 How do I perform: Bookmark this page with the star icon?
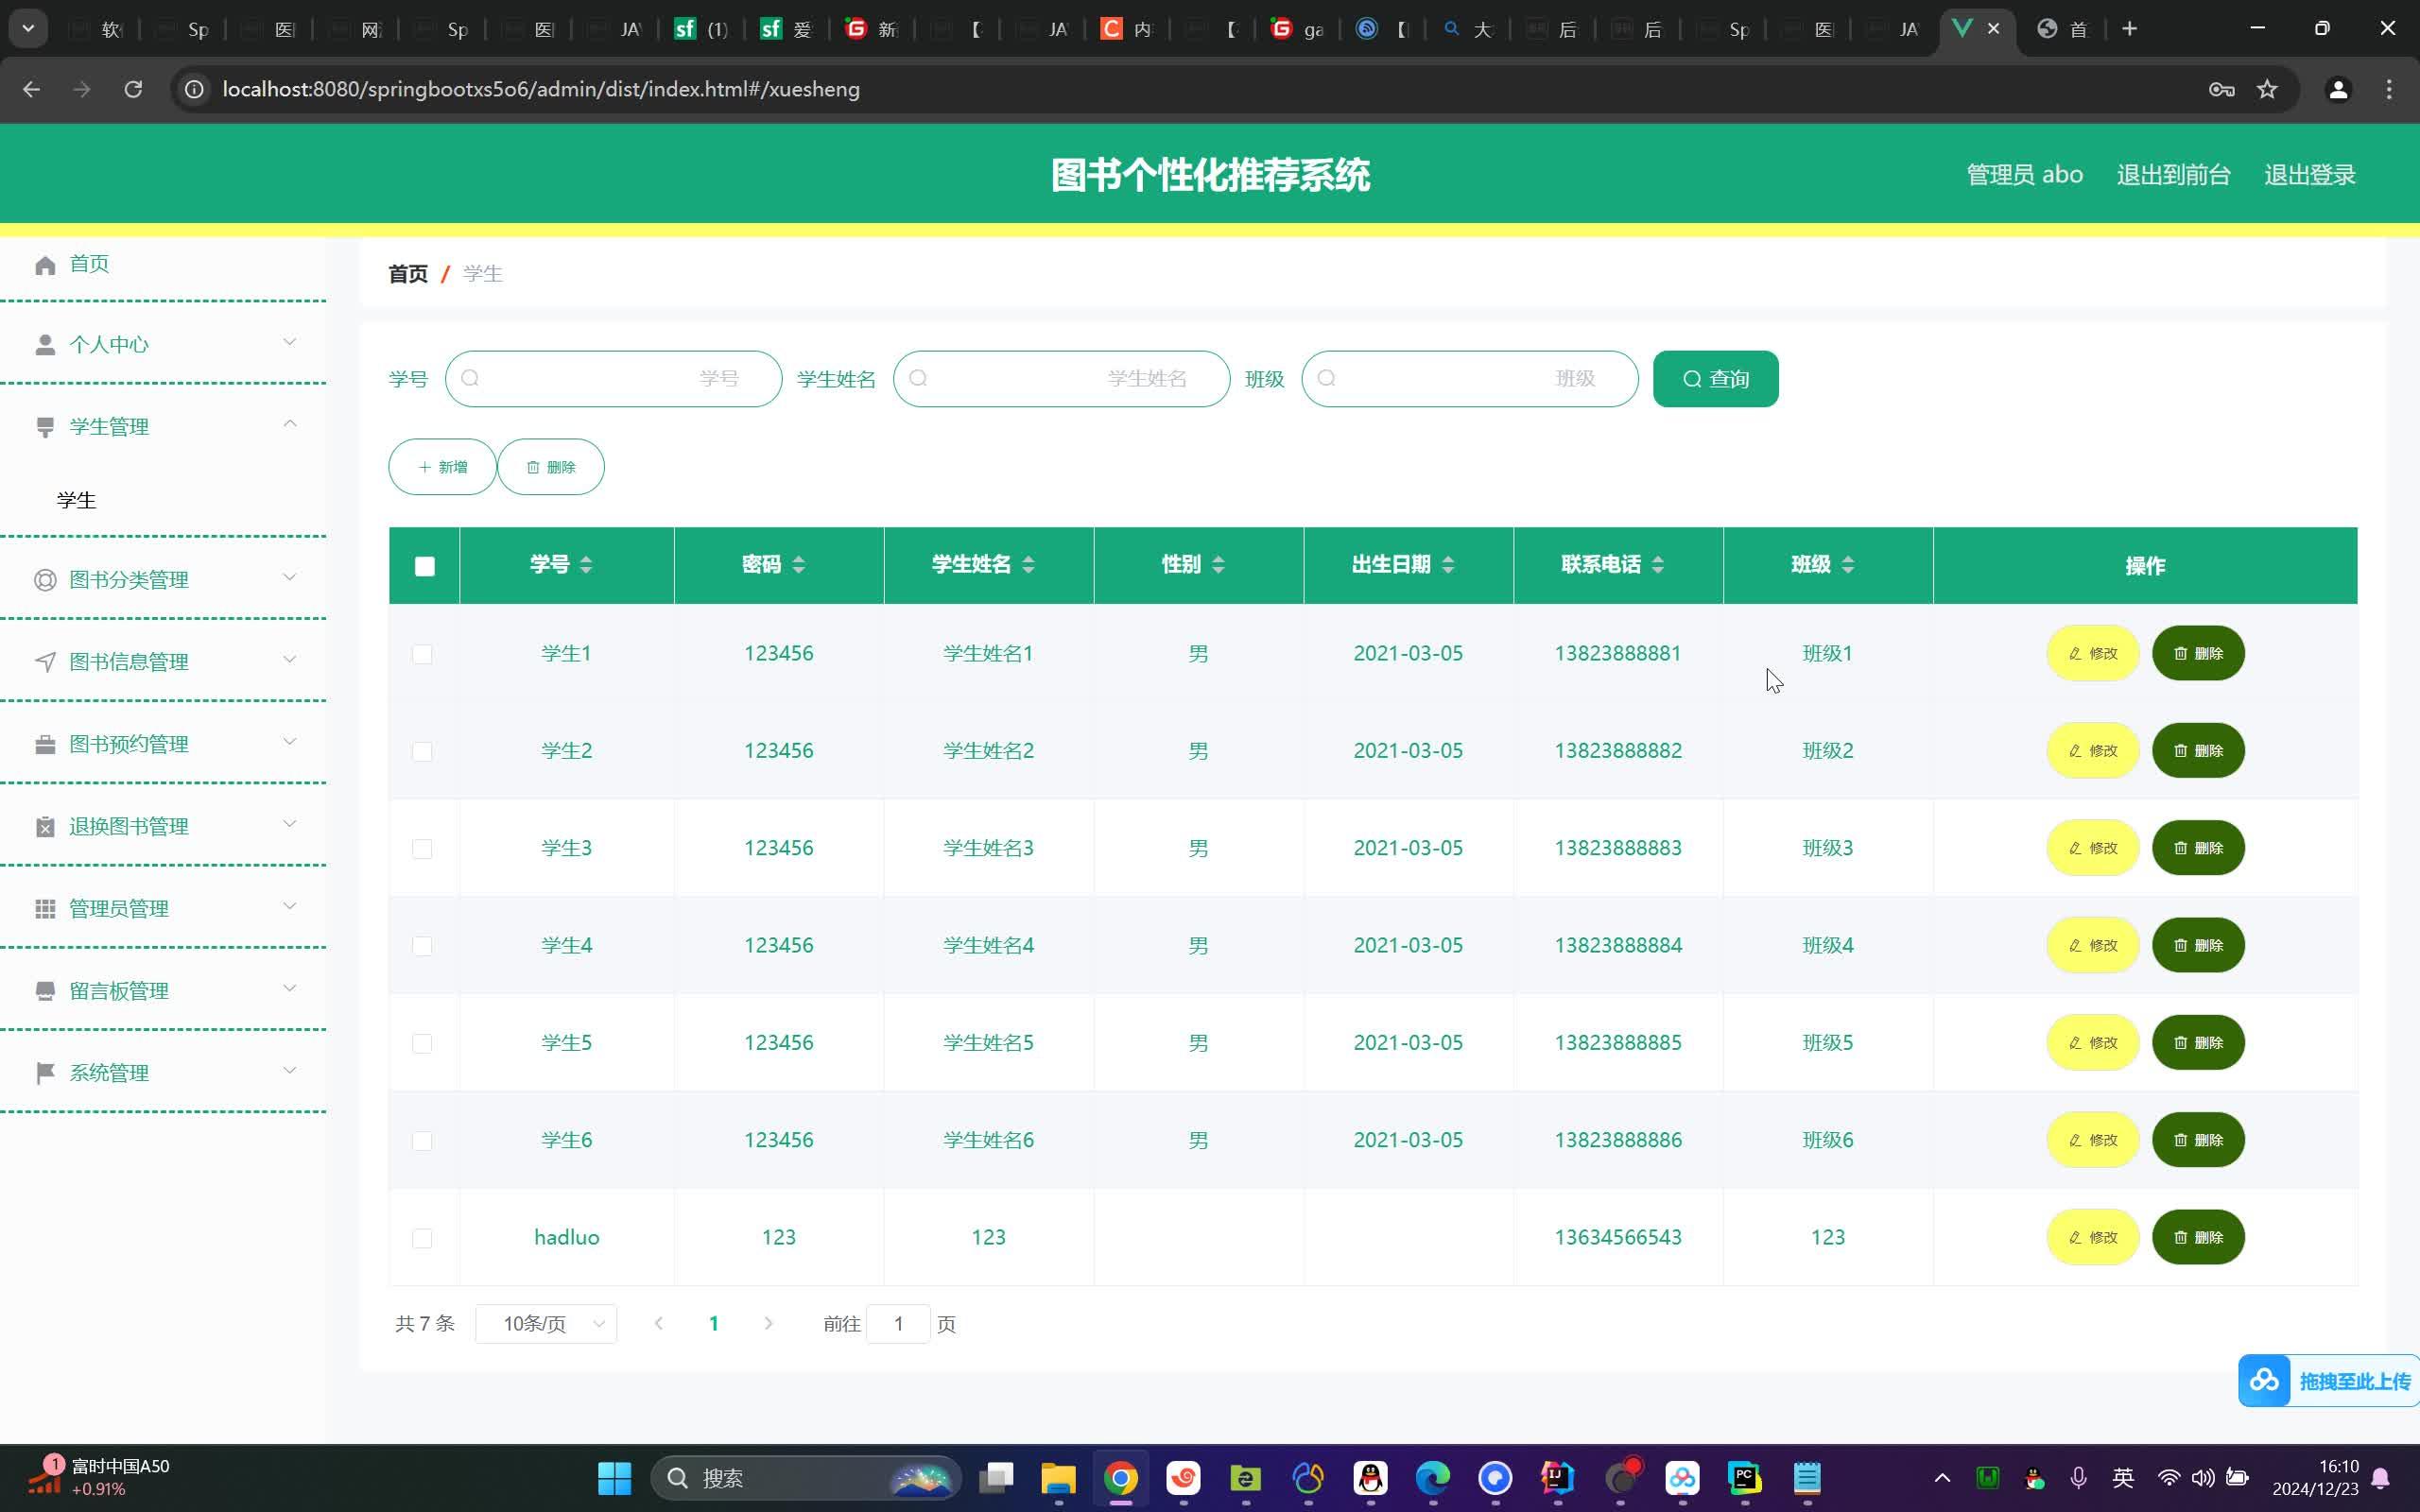(x=2267, y=90)
